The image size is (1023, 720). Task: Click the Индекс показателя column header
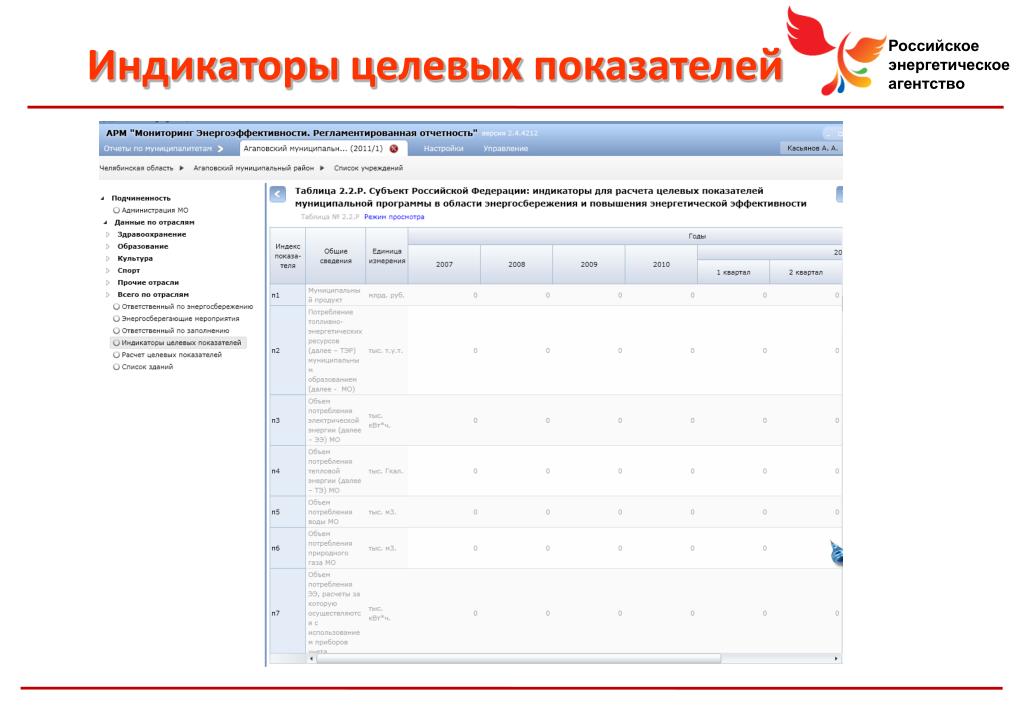pyautogui.click(x=288, y=256)
